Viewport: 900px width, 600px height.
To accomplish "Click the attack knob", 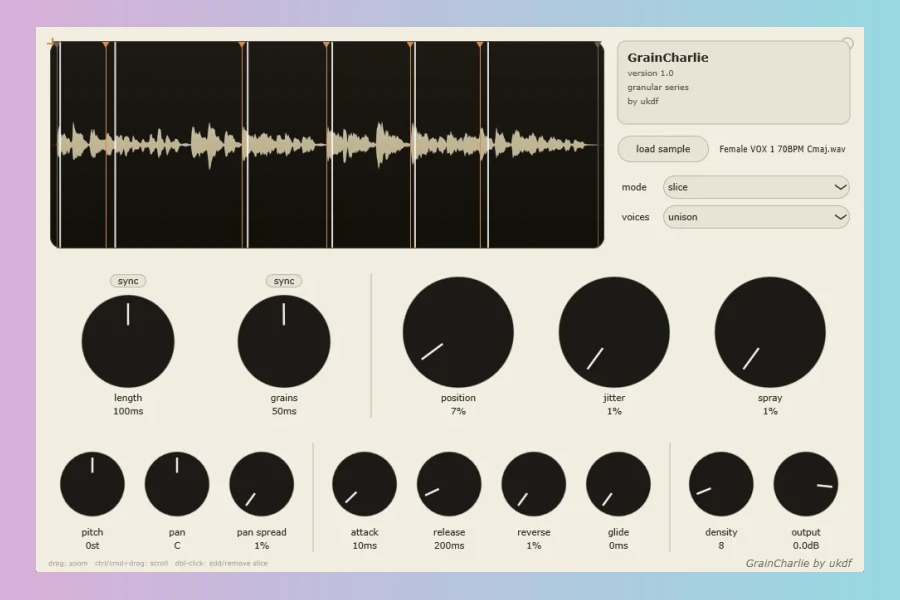I will click(364, 484).
